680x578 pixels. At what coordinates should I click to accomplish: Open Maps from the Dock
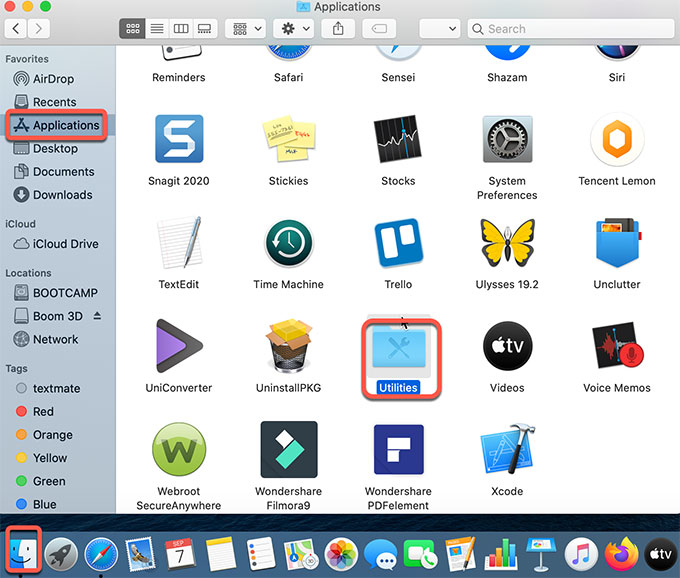point(301,554)
